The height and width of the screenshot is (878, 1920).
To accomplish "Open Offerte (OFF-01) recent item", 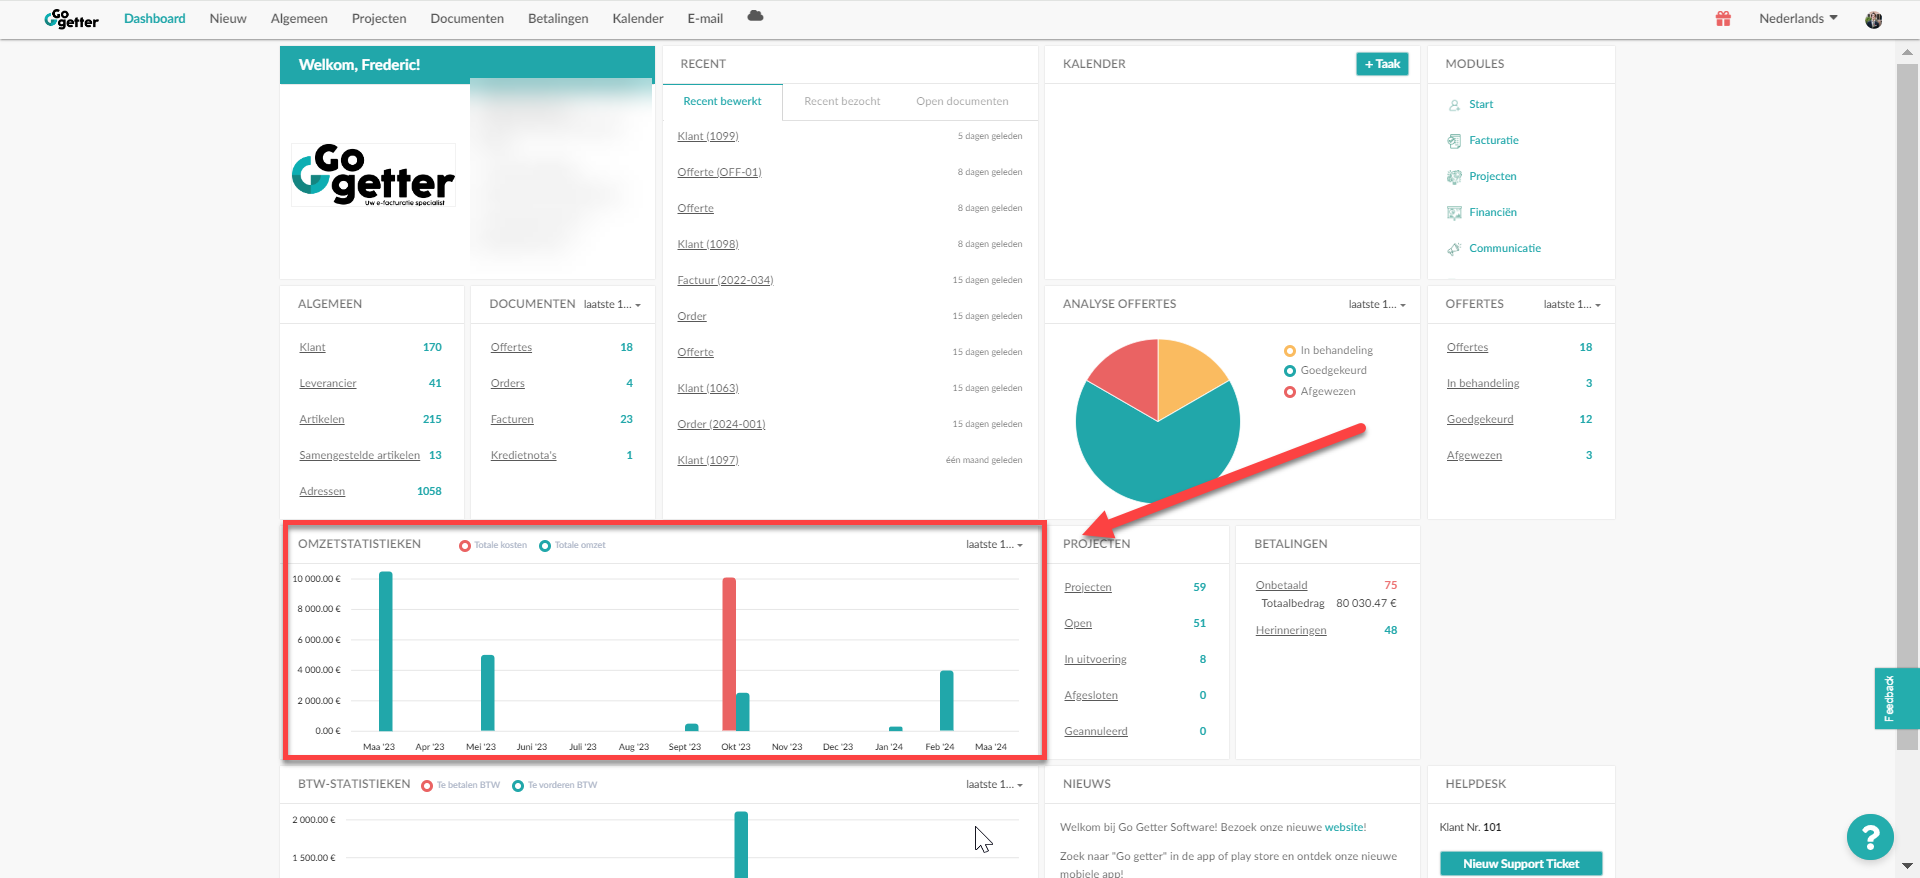I will point(719,172).
